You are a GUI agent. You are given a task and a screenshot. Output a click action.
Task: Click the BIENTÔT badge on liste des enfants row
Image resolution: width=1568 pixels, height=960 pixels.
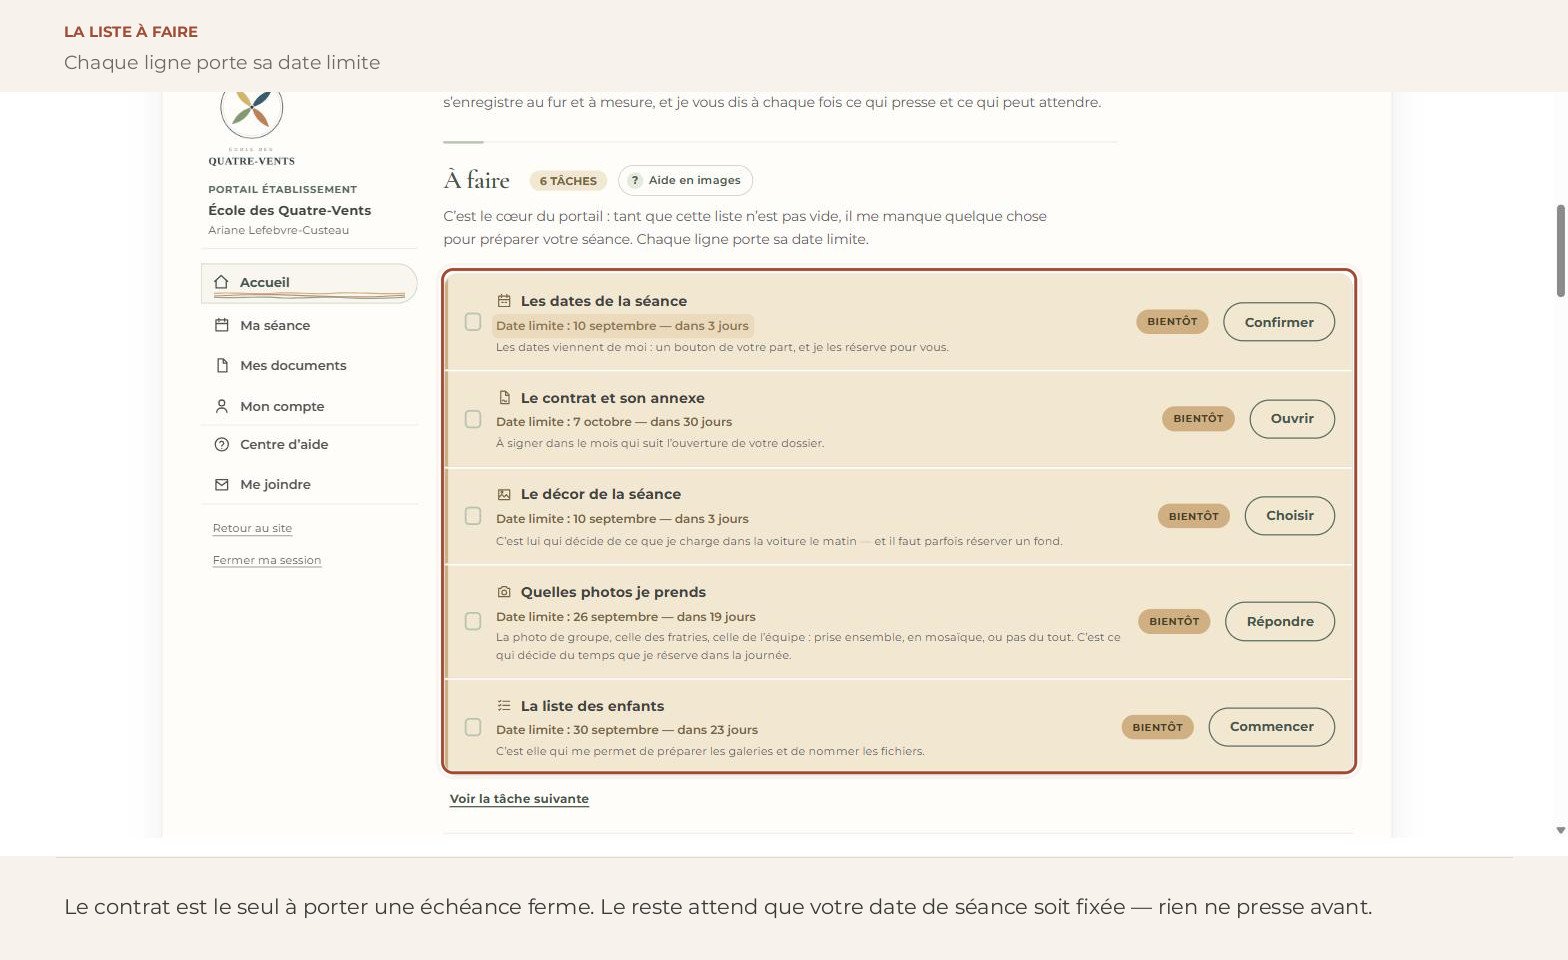pos(1157,727)
